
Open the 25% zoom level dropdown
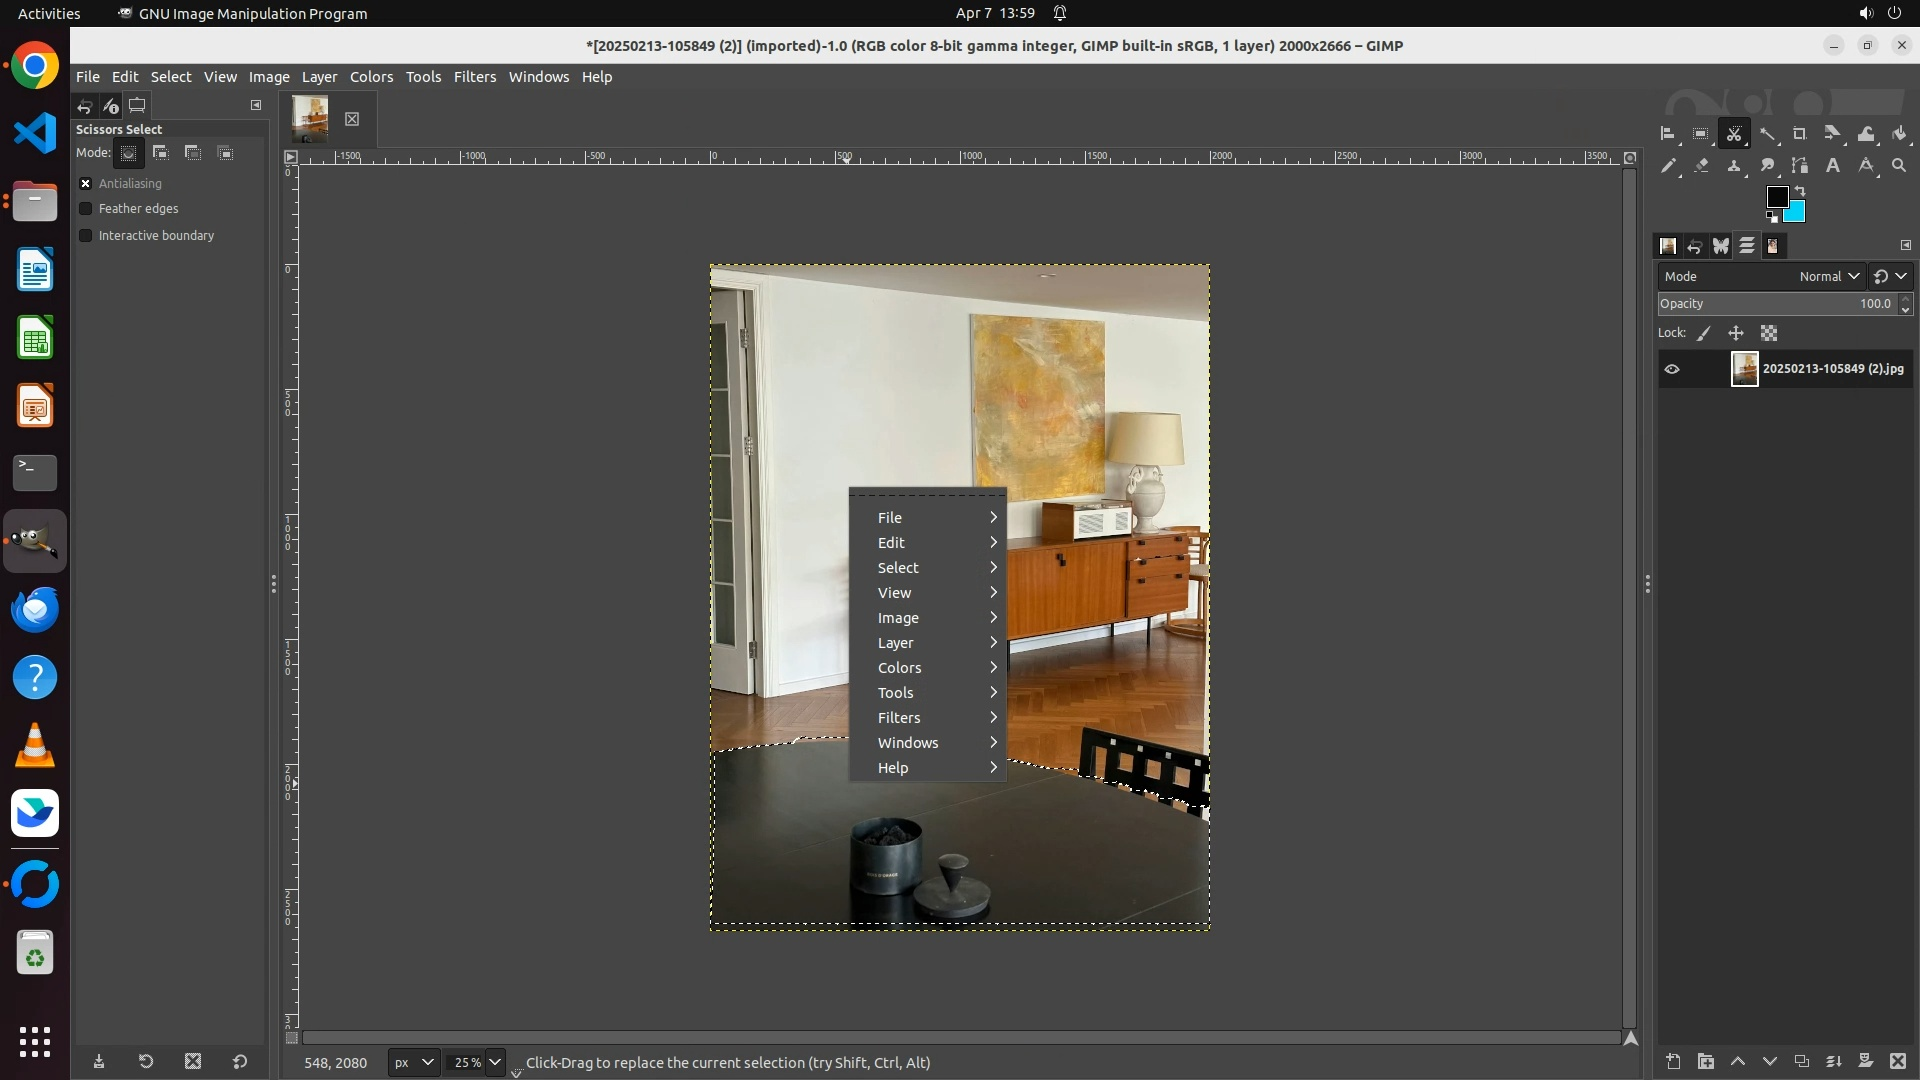coord(495,1062)
